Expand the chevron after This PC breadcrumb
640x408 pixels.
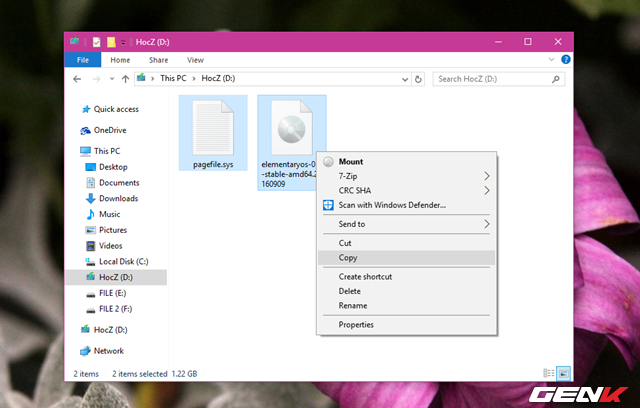[194, 79]
